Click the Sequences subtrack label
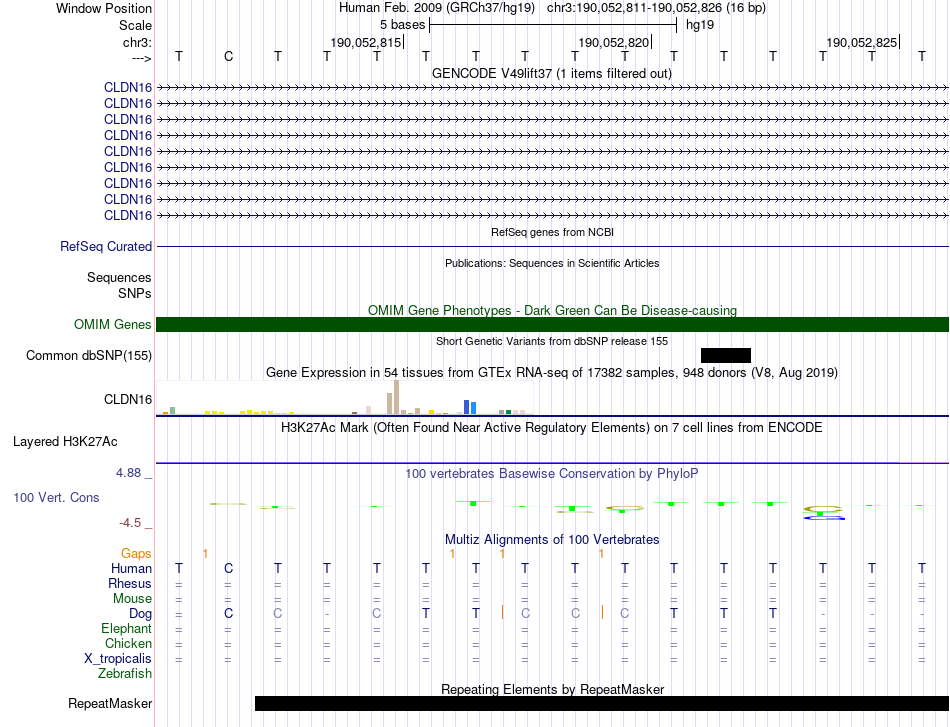Image resolution: width=950 pixels, height=727 pixels. [119, 277]
